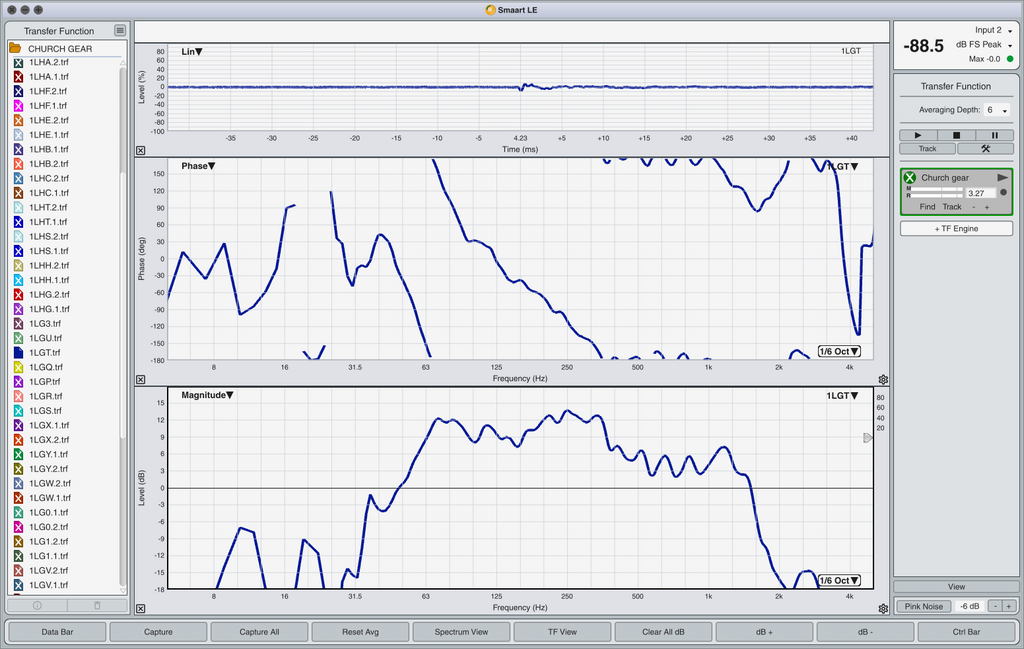Open the Averaging Depth dropdown
The width and height of the screenshot is (1024, 649).
click(997, 110)
